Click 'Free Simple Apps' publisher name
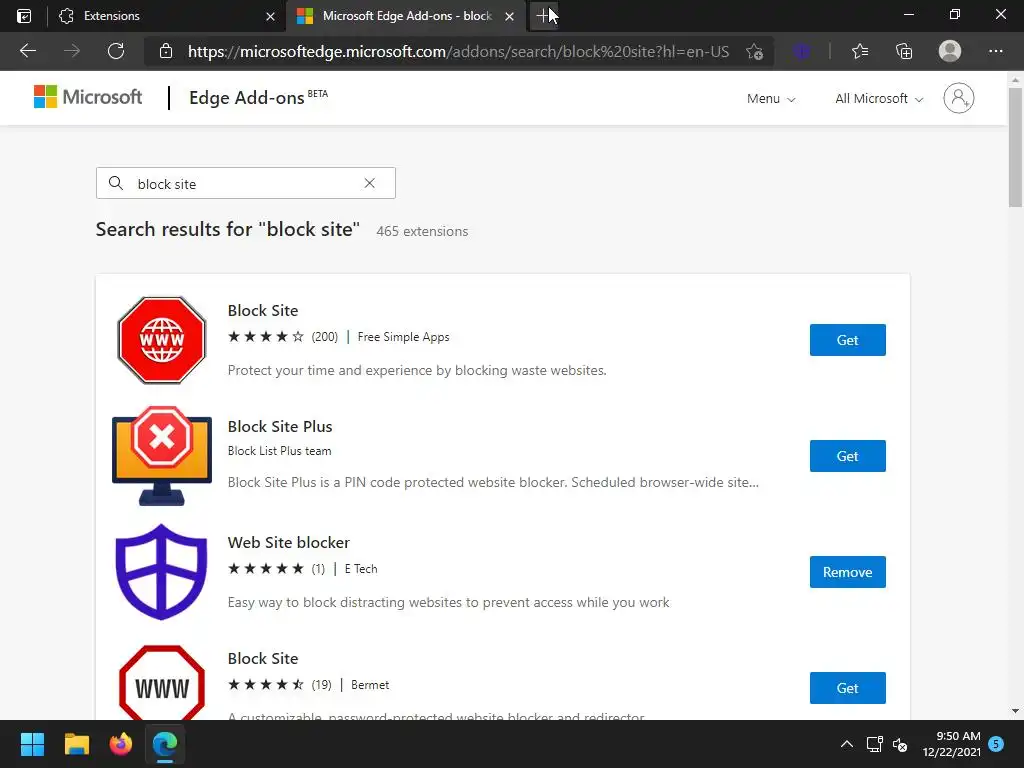Image resolution: width=1024 pixels, height=768 pixels. [x=403, y=337]
